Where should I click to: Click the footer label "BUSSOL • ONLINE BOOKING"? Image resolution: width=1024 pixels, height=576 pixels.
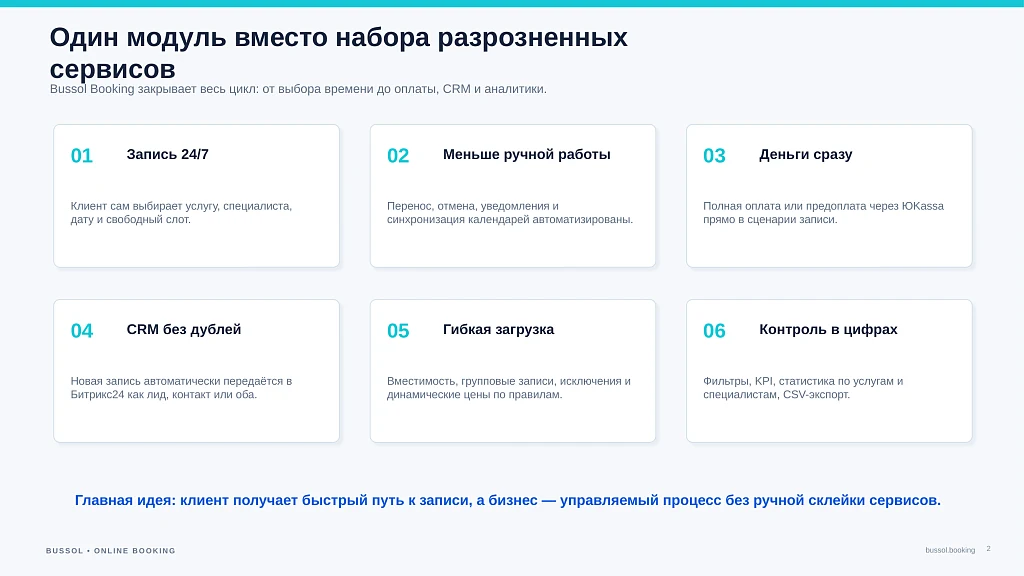(110, 551)
